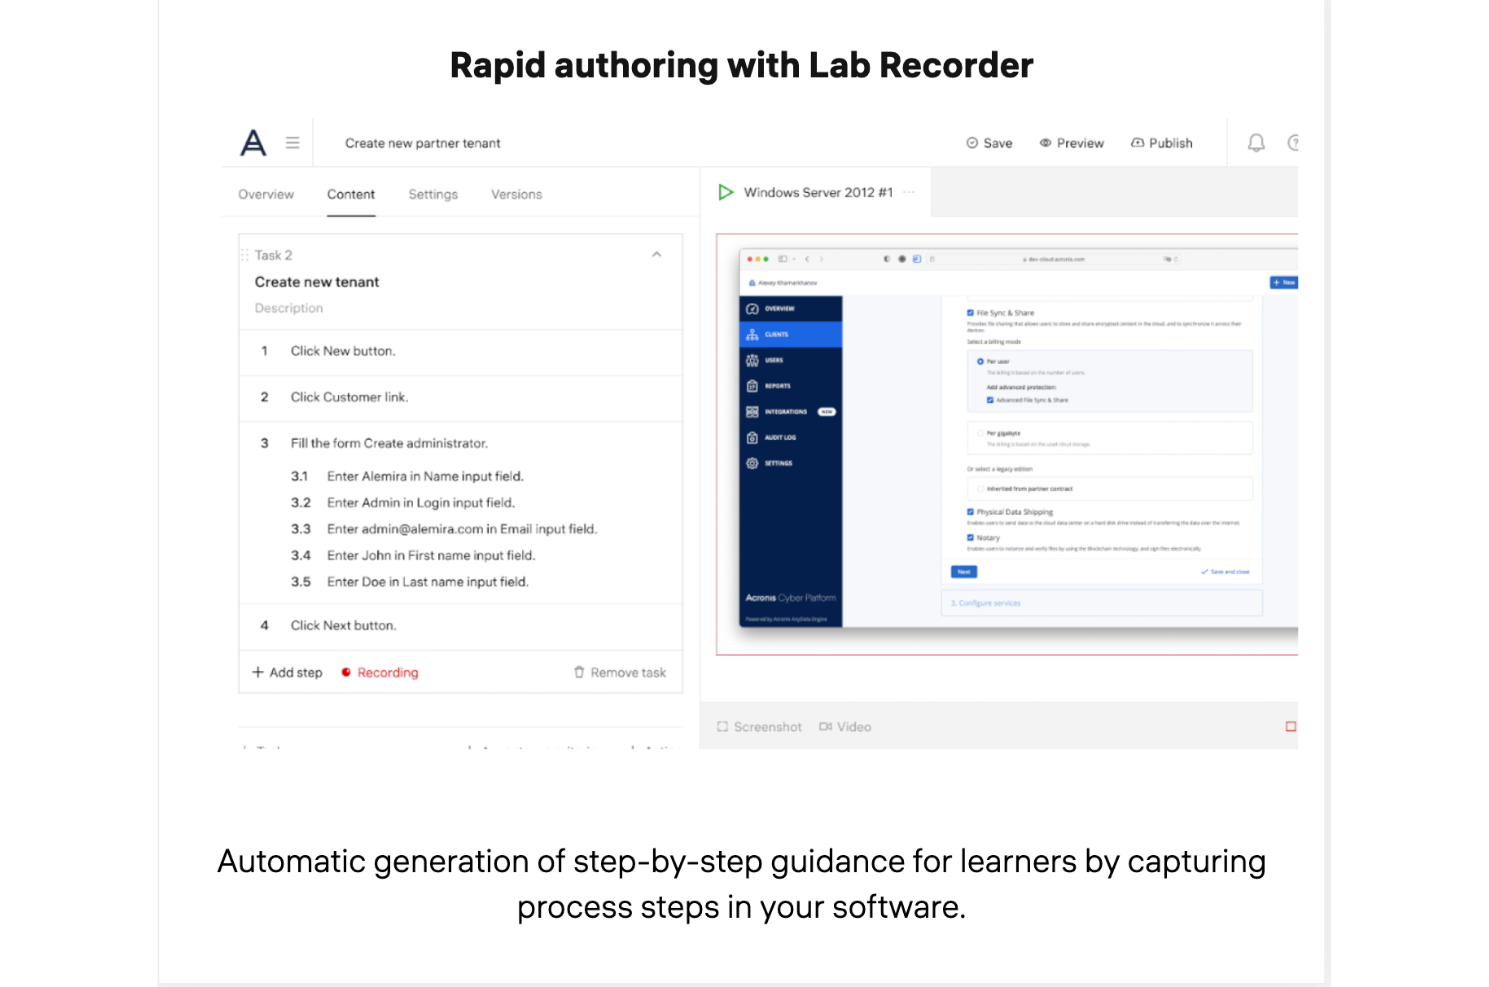Click the red stop recording square
1489x987 pixels.
pyautogui.click(x=1290, y=727)
